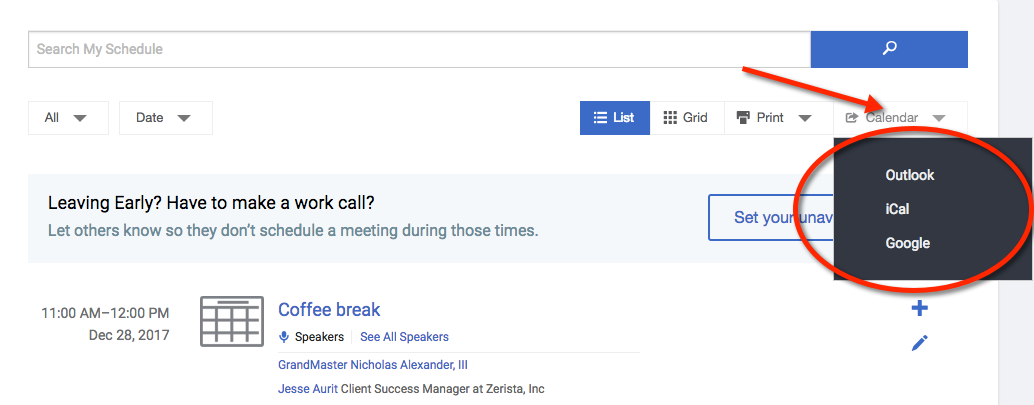Click the magnifying glass search button
The width and height of the screenshot is (1034, 405).
(x=889, y=49)
